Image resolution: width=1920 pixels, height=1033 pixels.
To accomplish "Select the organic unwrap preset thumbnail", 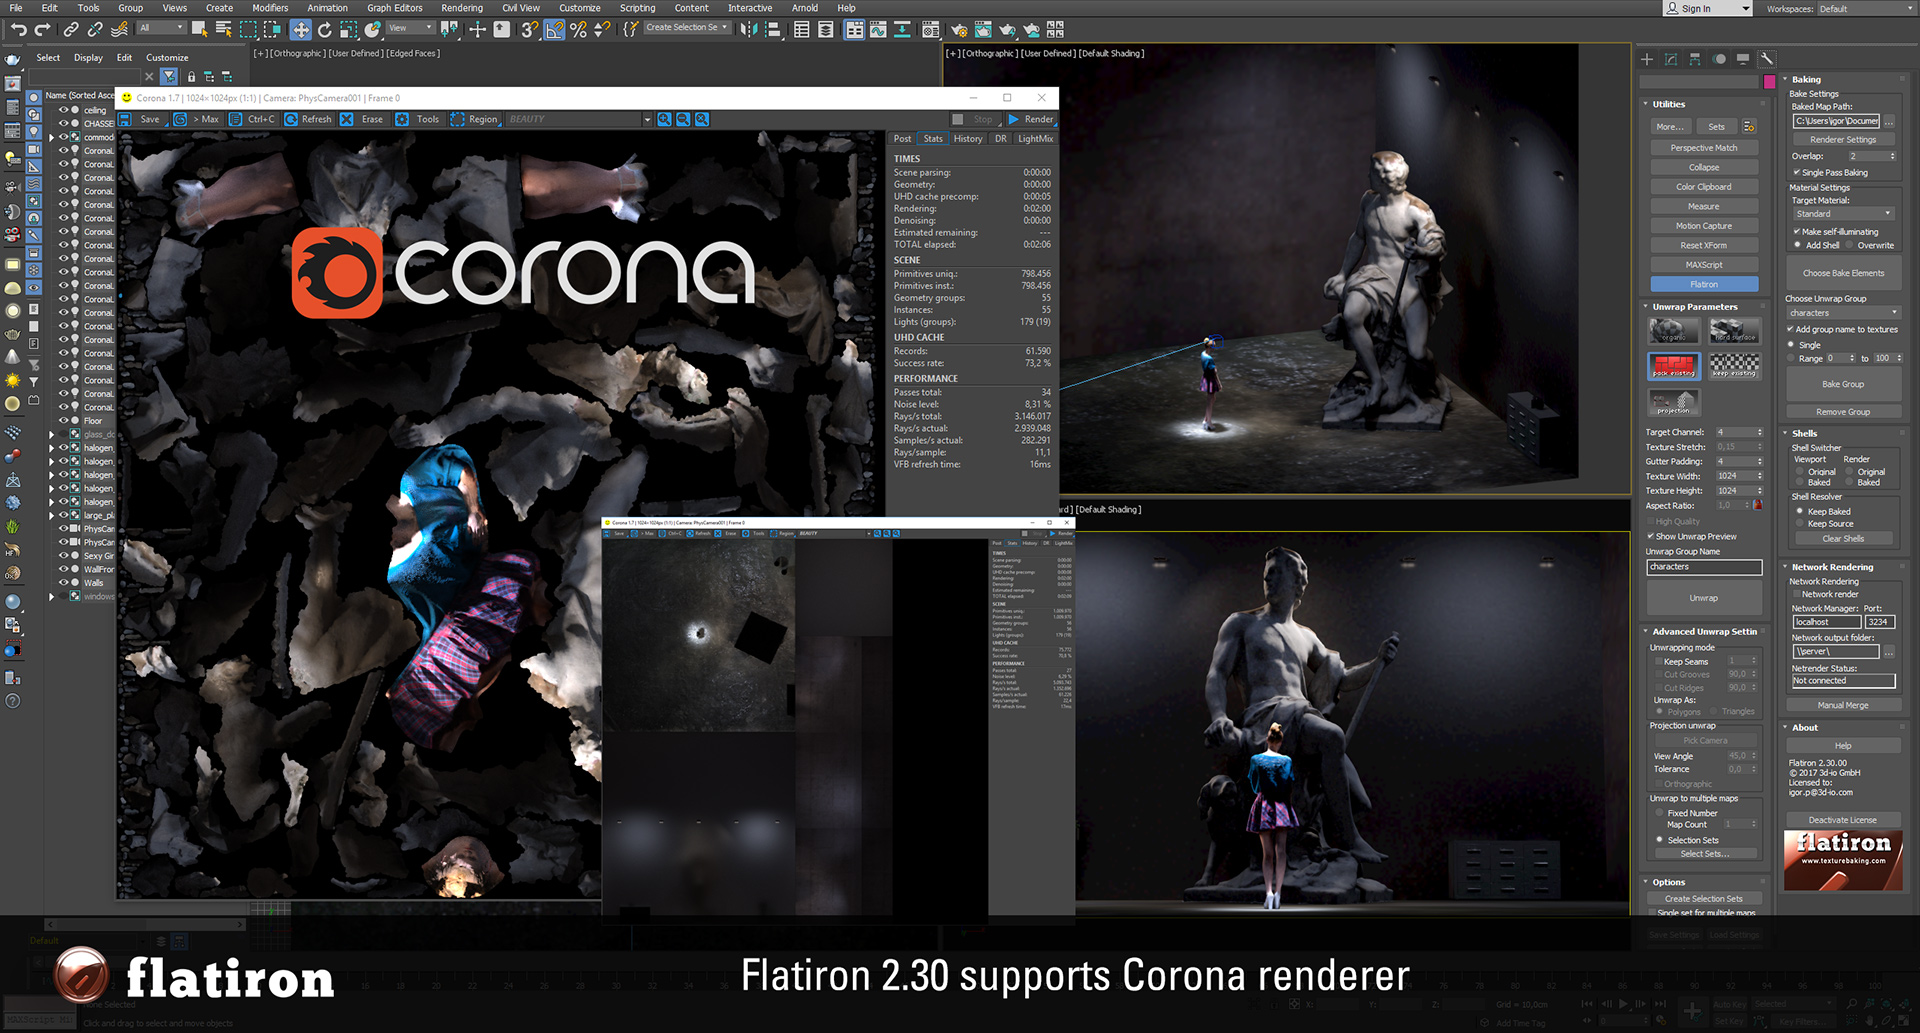I will click(1673, 330).
